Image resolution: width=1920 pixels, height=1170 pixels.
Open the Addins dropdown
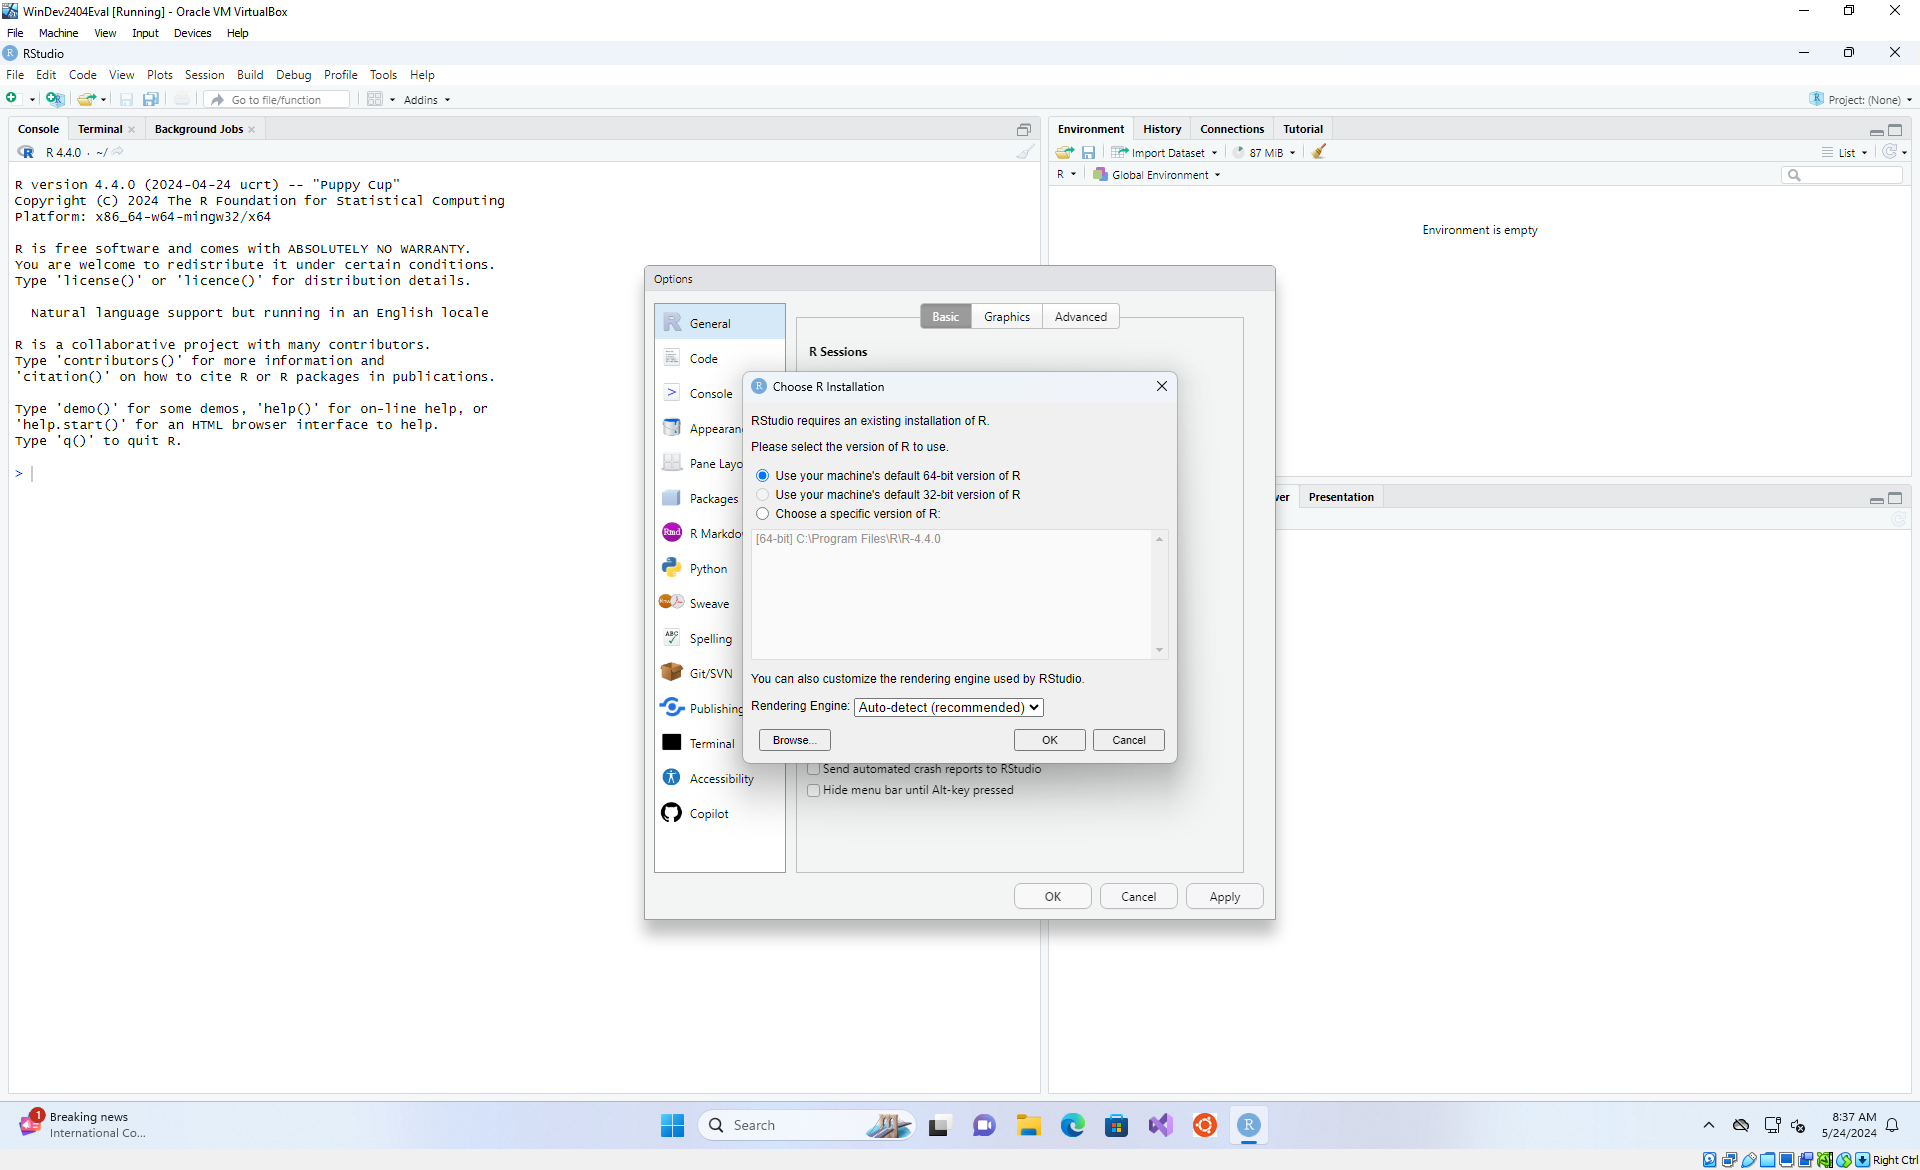pyautogui.click(x=427, y=100)
